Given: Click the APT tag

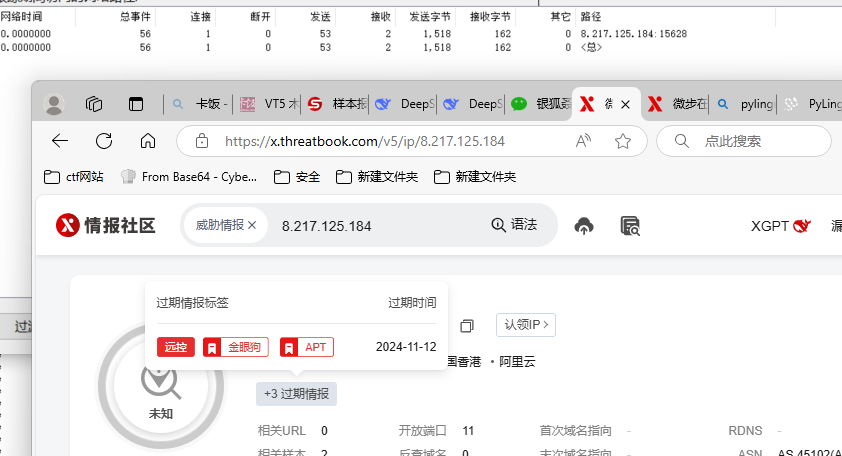Looking at the screenshot, I should click(x=307, y=347).
